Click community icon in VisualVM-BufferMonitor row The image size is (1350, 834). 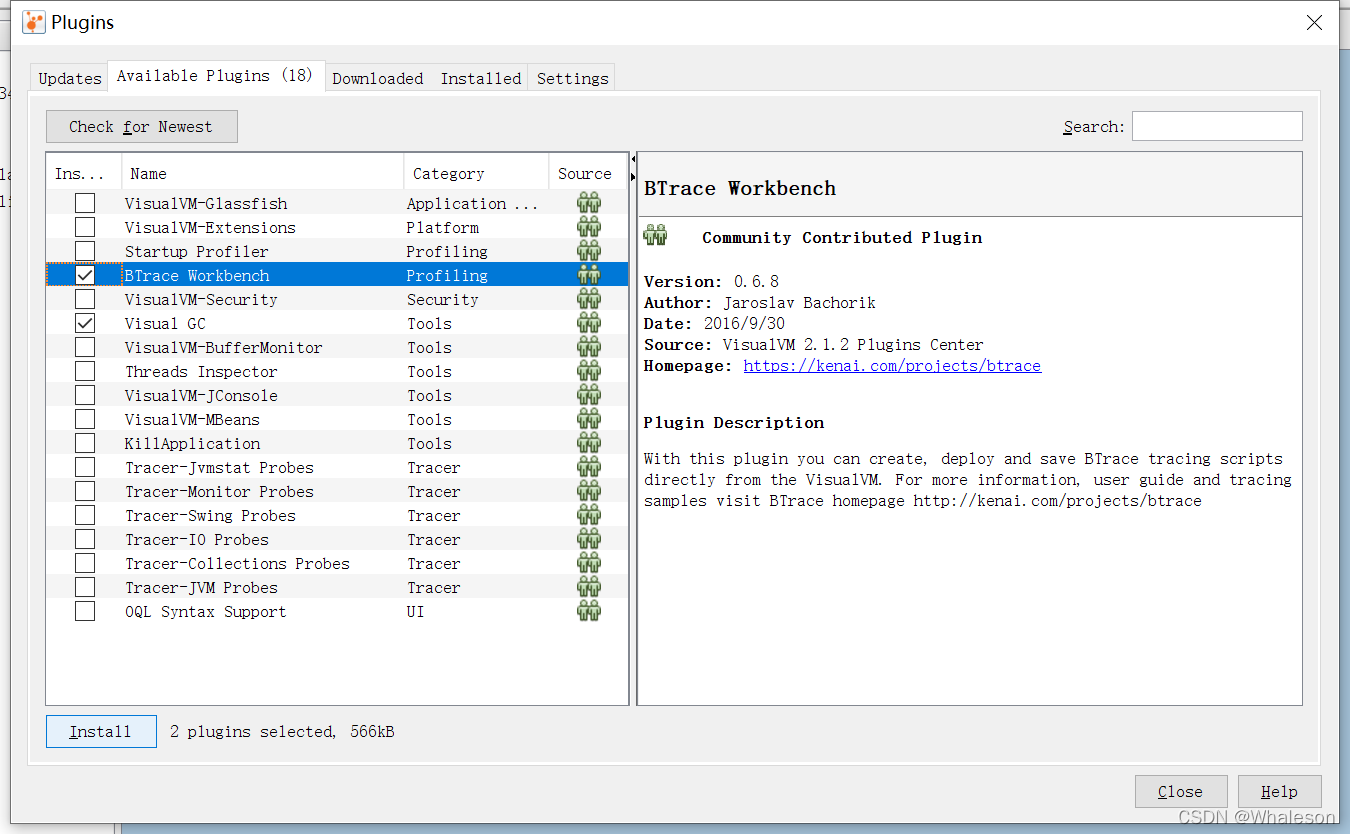[589, 347]
